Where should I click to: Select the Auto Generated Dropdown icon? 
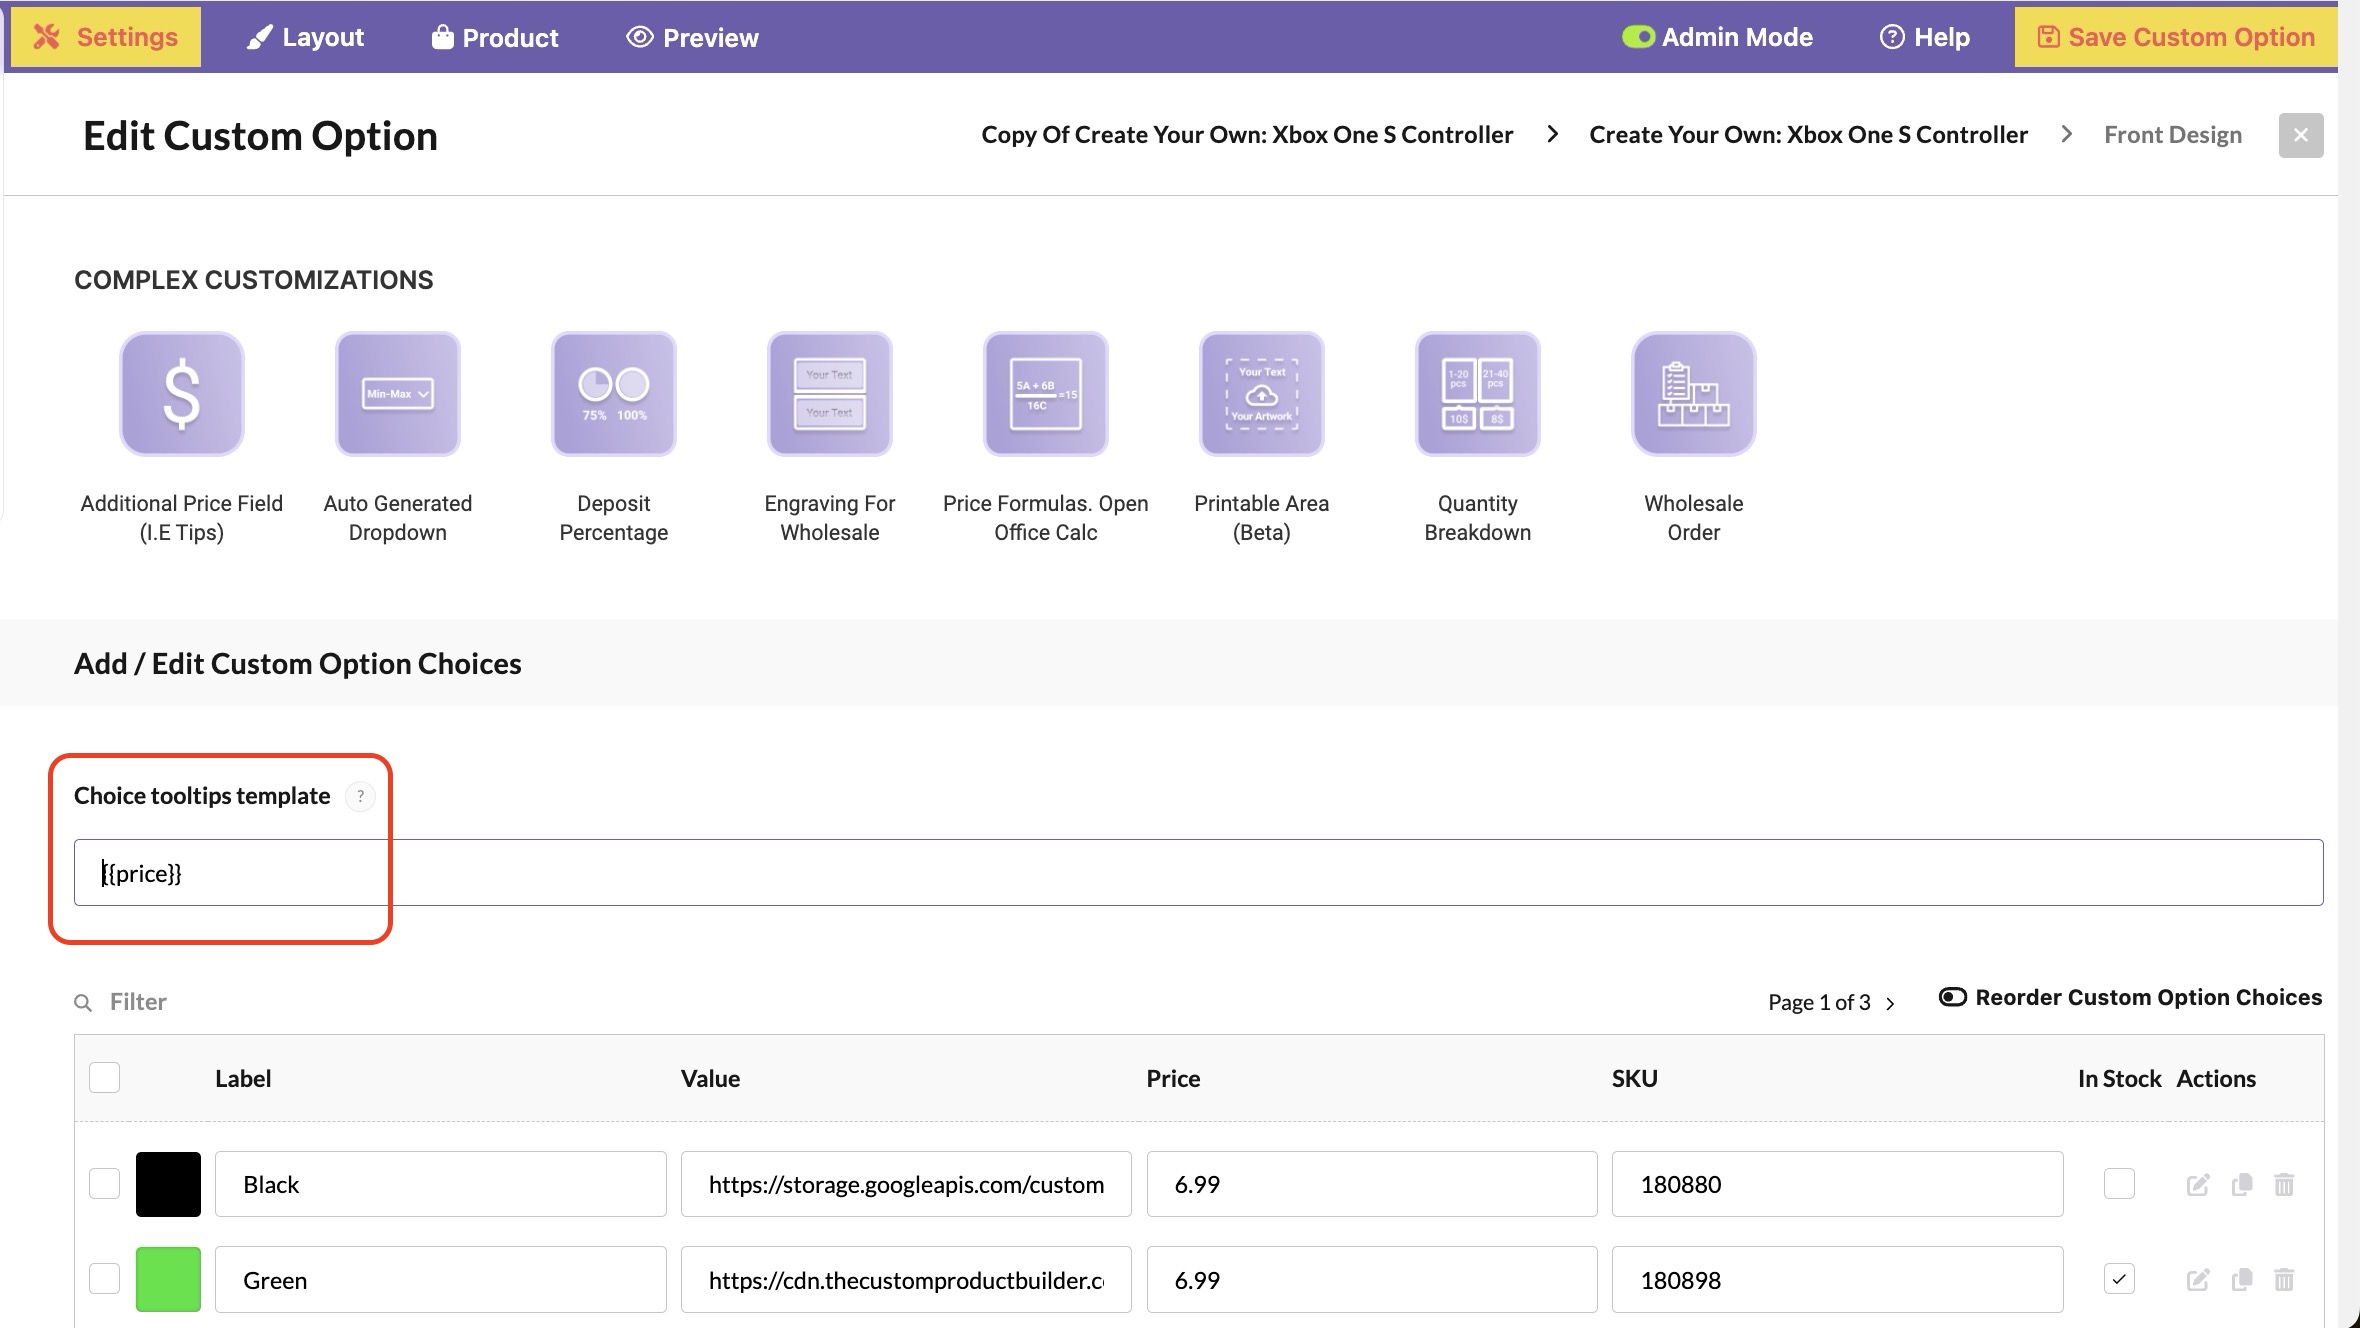pyautogui.click(x=398, y=394)
